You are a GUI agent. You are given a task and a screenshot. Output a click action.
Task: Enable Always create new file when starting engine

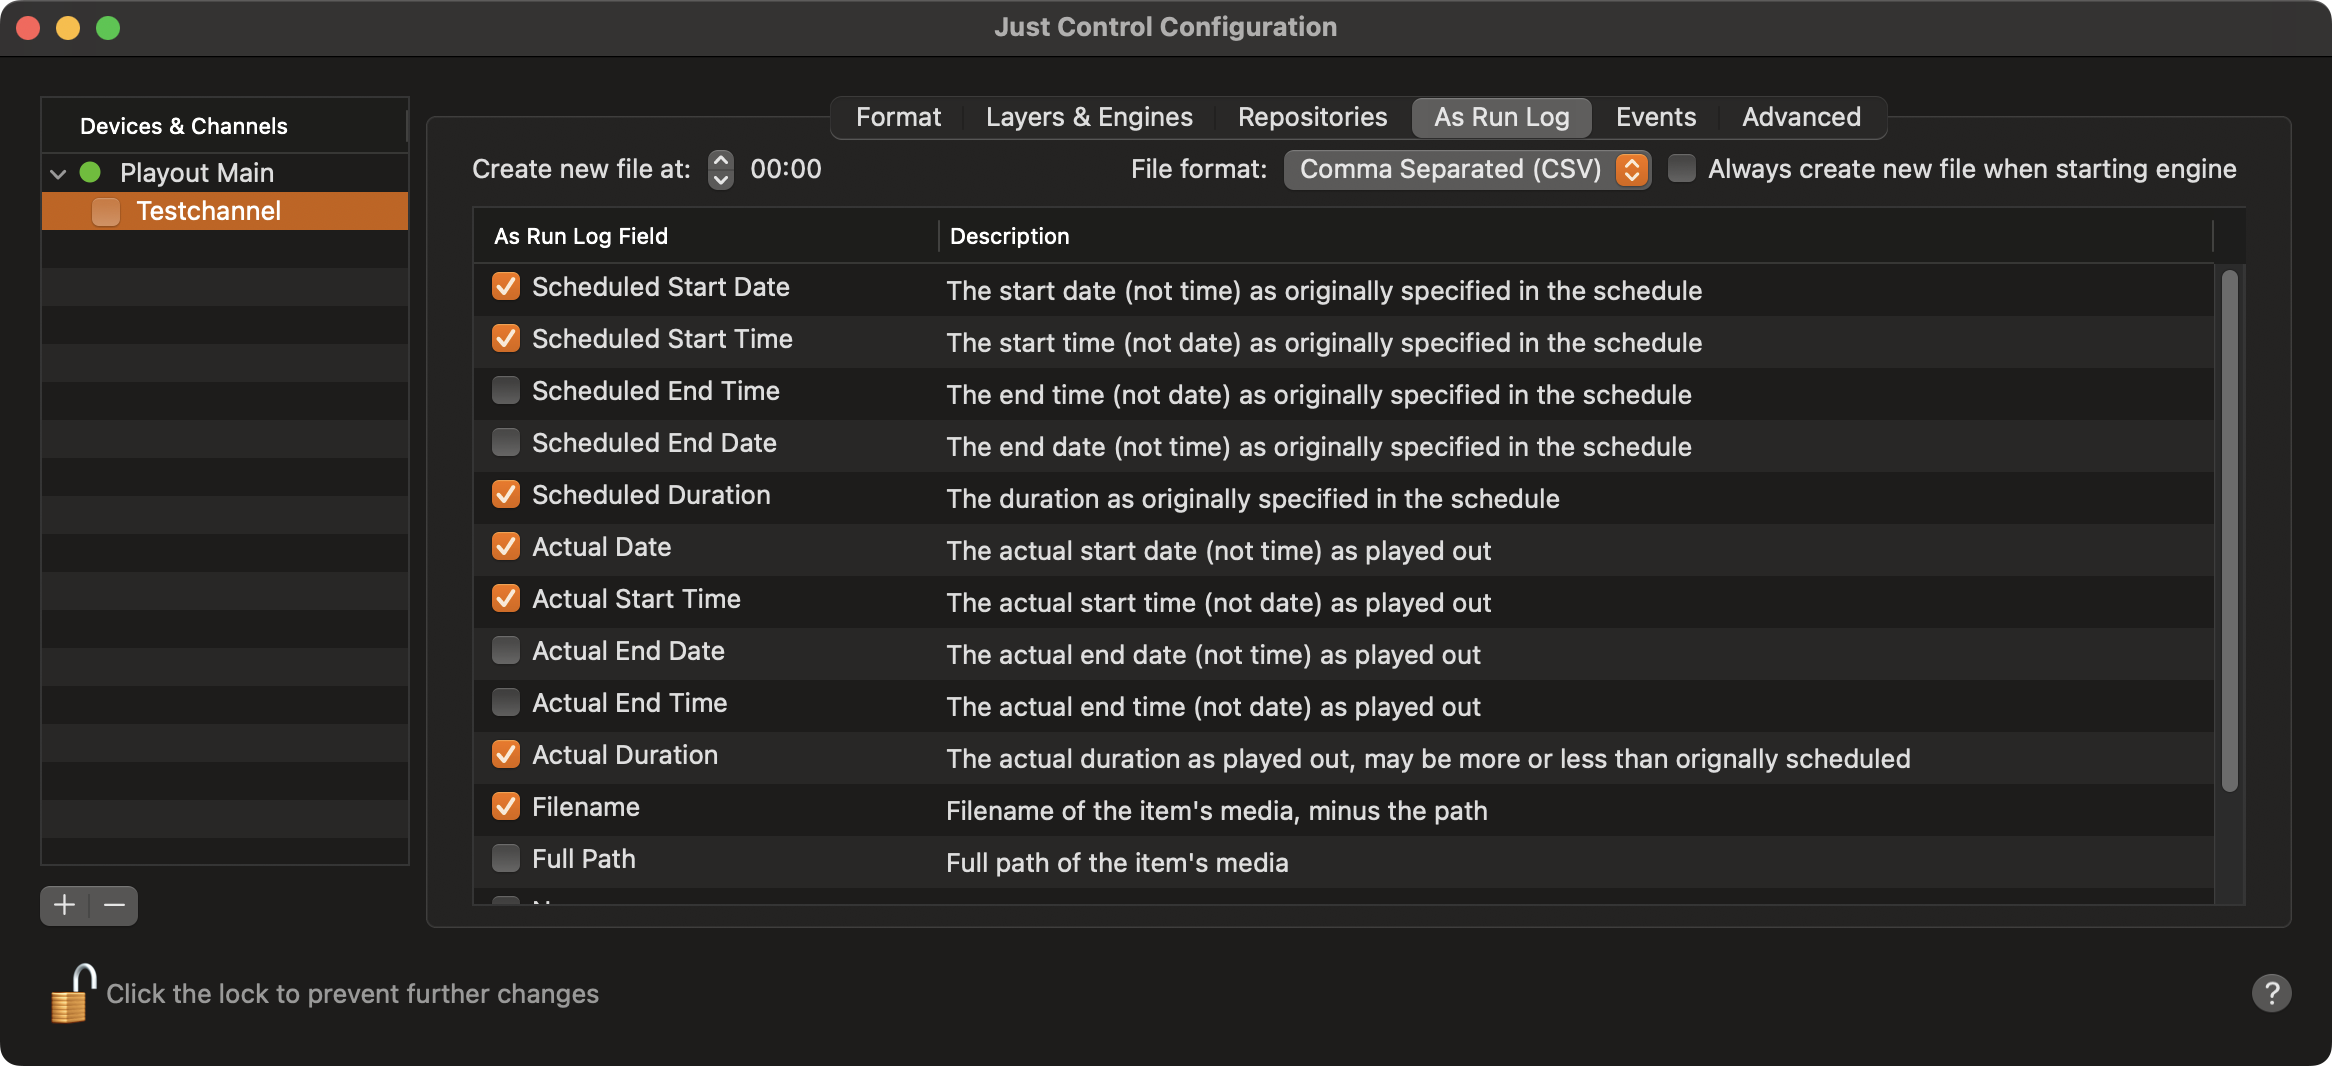point(1682,168)
